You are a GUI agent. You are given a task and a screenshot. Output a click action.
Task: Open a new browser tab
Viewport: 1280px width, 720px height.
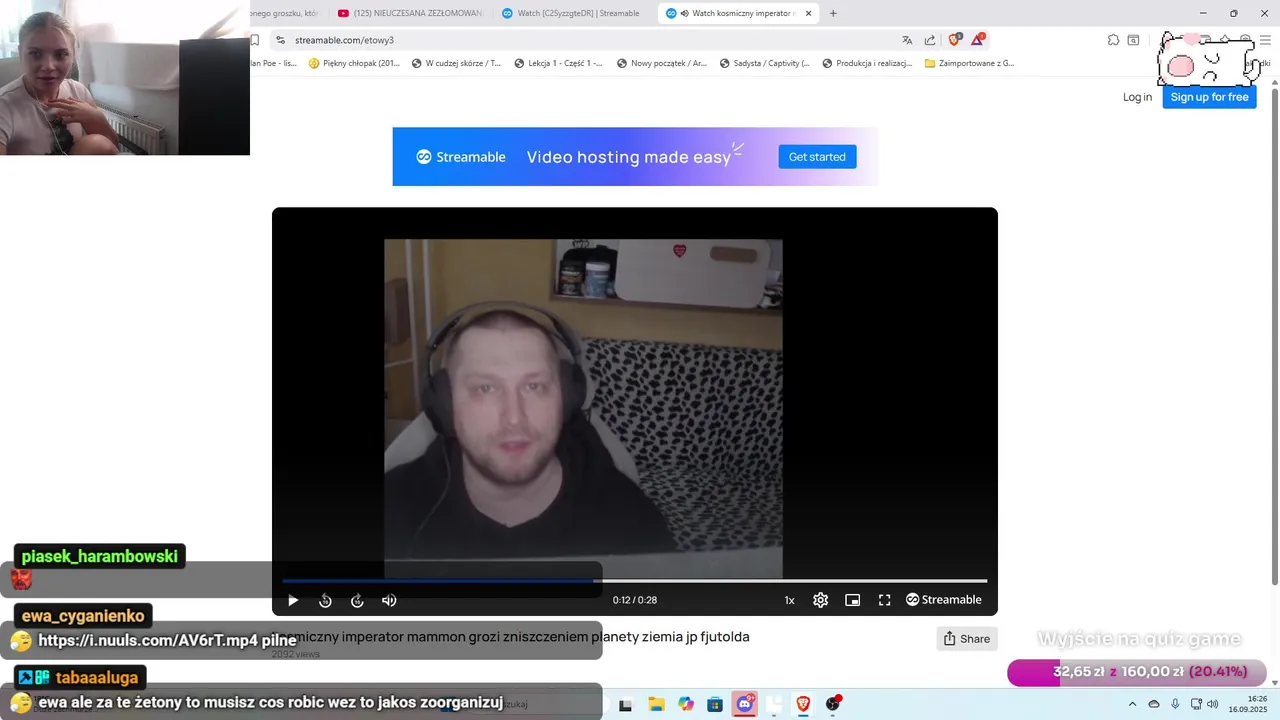coord(833,13)
